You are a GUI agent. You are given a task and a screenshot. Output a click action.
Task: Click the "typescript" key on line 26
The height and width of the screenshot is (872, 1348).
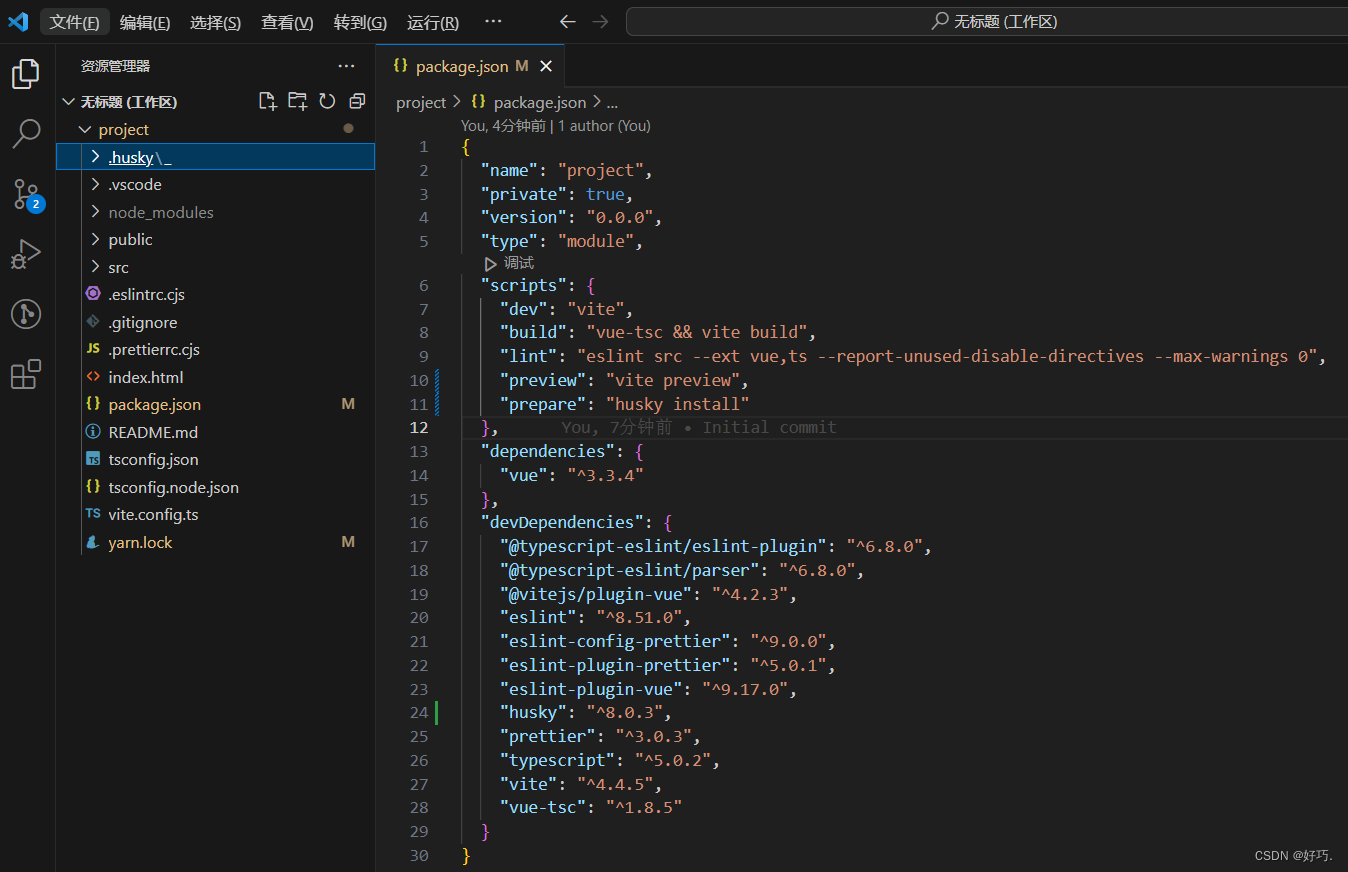[x=557, y=760]
